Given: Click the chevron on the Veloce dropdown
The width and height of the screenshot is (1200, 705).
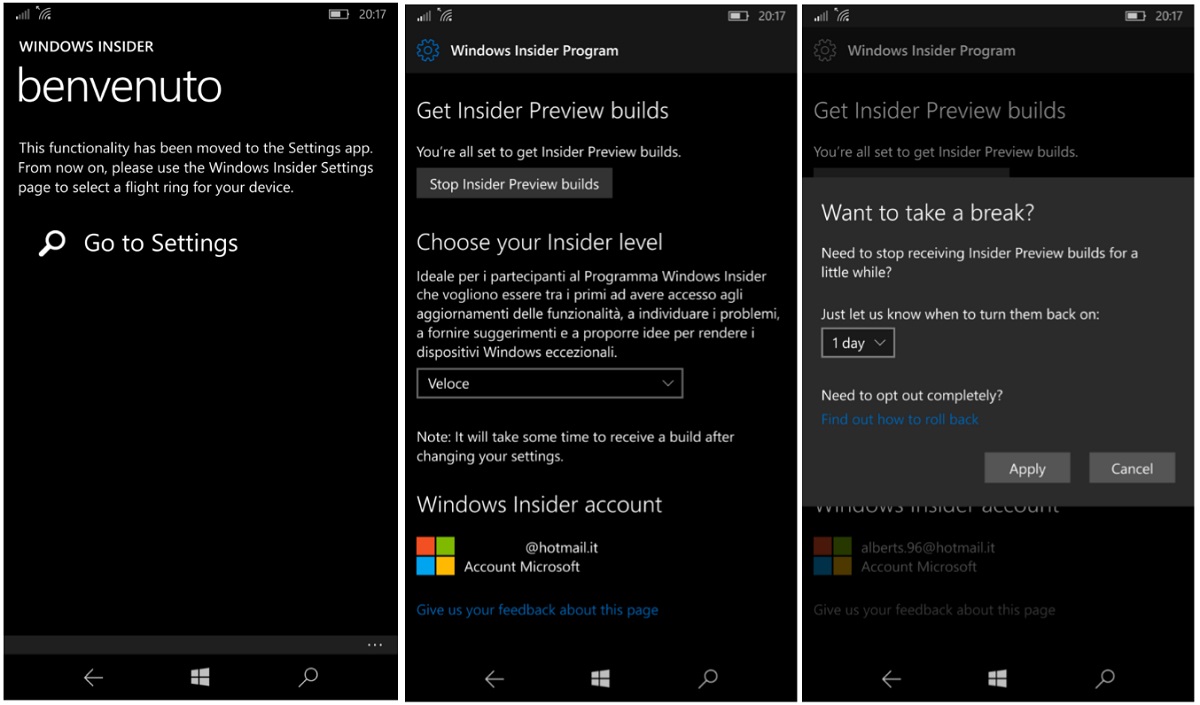Looking at the screenshot, I should [x=668, y=383].
